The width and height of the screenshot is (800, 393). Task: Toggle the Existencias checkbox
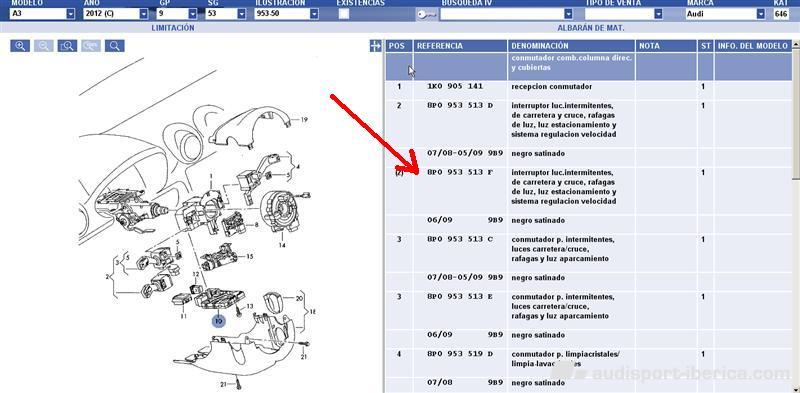pos(344,14)
